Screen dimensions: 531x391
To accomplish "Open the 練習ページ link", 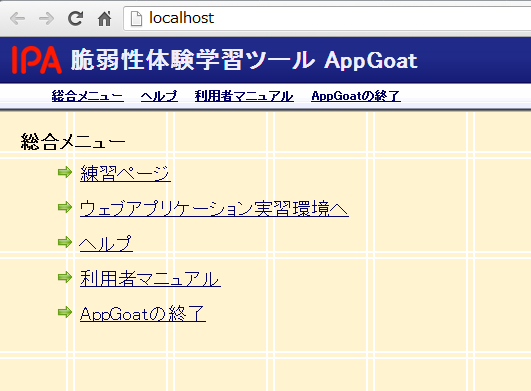I will [125, 173].
